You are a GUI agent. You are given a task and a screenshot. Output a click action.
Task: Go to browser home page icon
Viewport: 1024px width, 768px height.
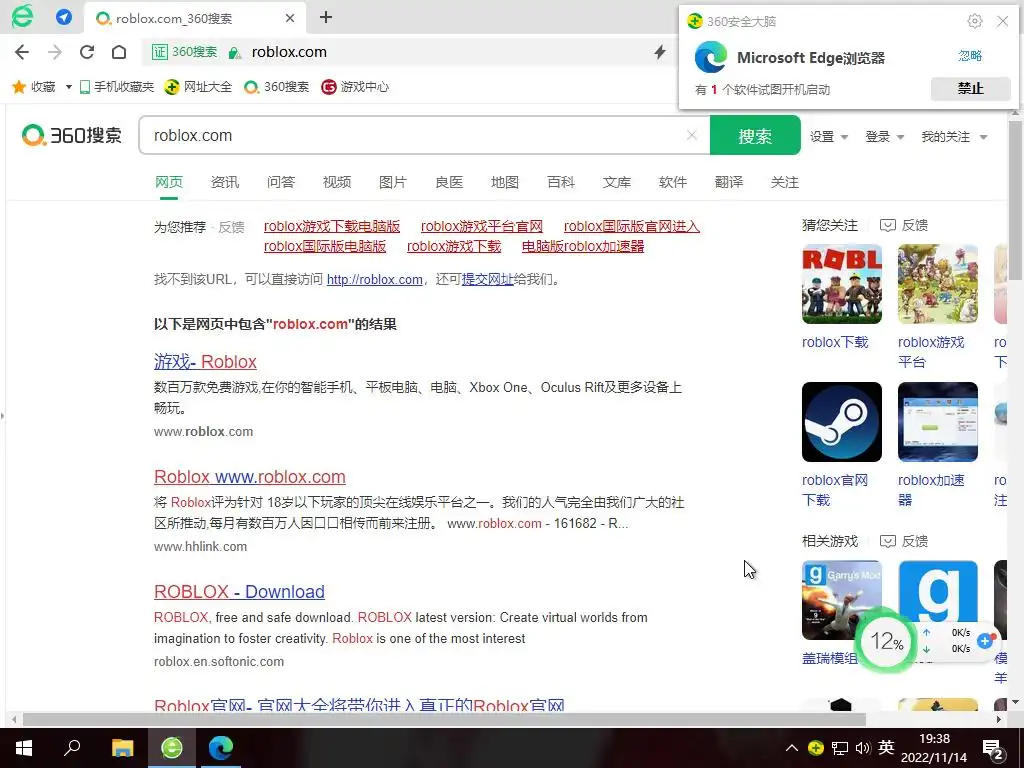(119, 52)
